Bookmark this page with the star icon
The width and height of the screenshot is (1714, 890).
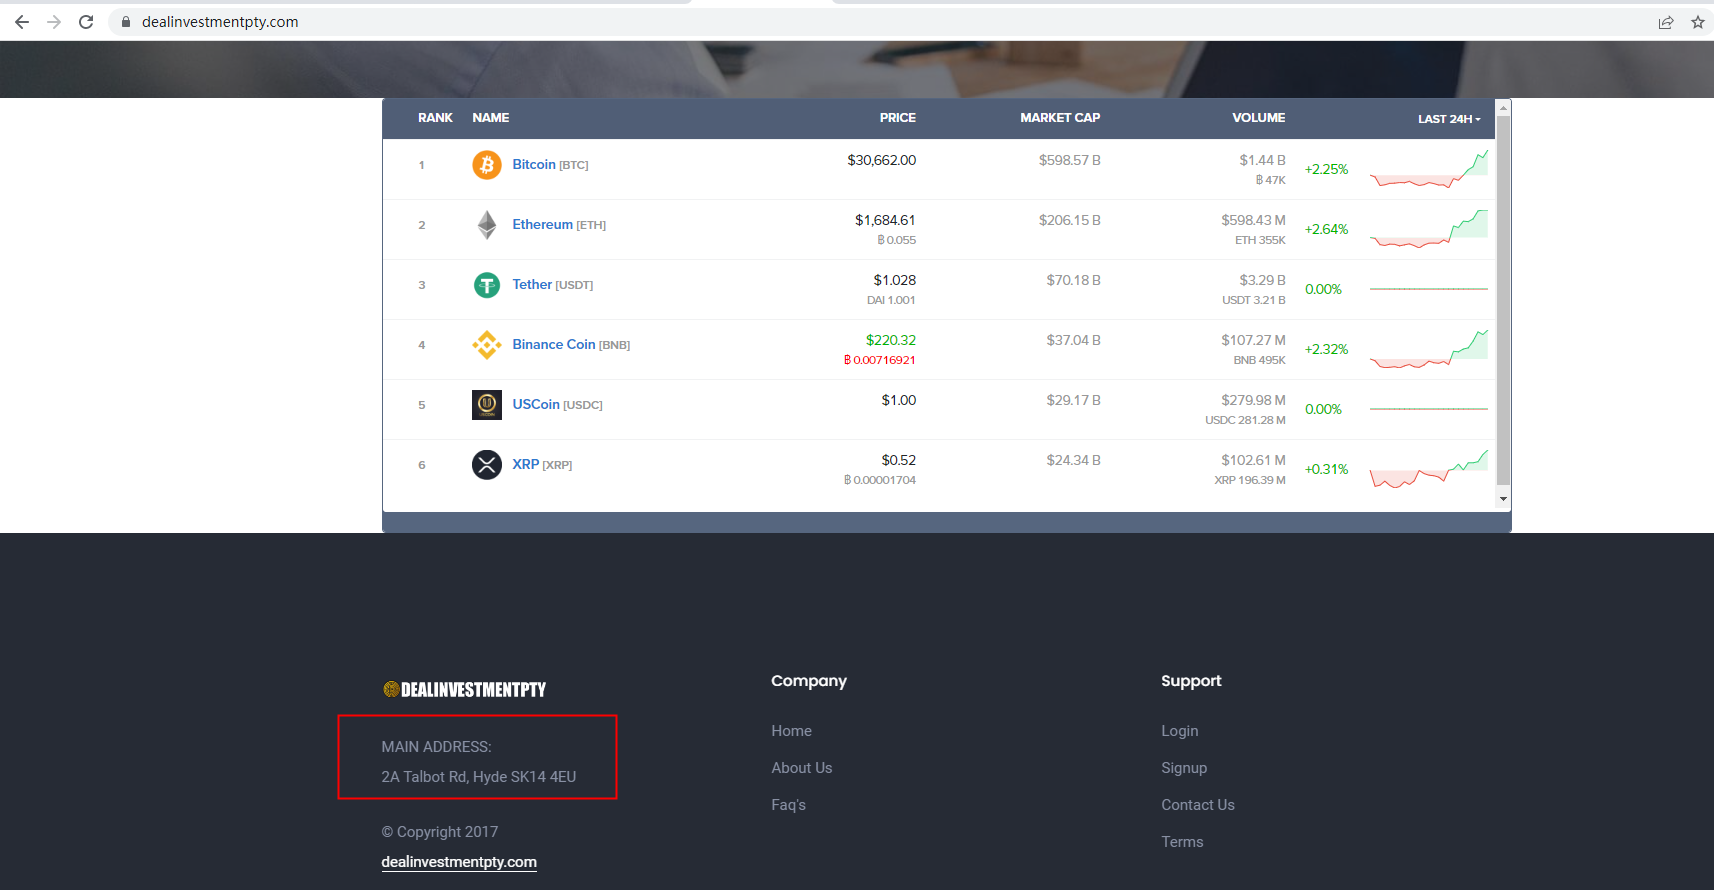(x=1698, y=22)
